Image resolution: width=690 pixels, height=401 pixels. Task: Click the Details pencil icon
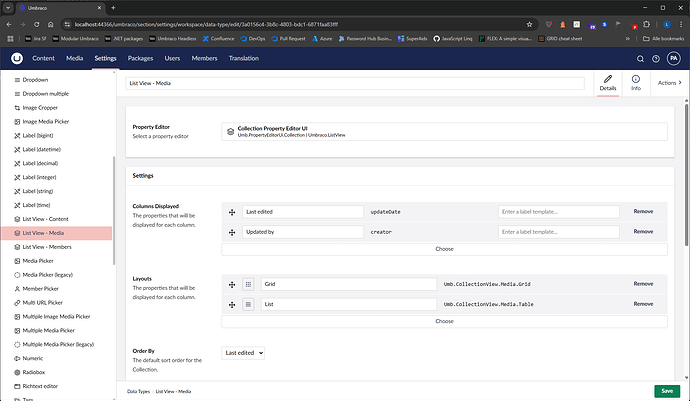coord(608,79)
